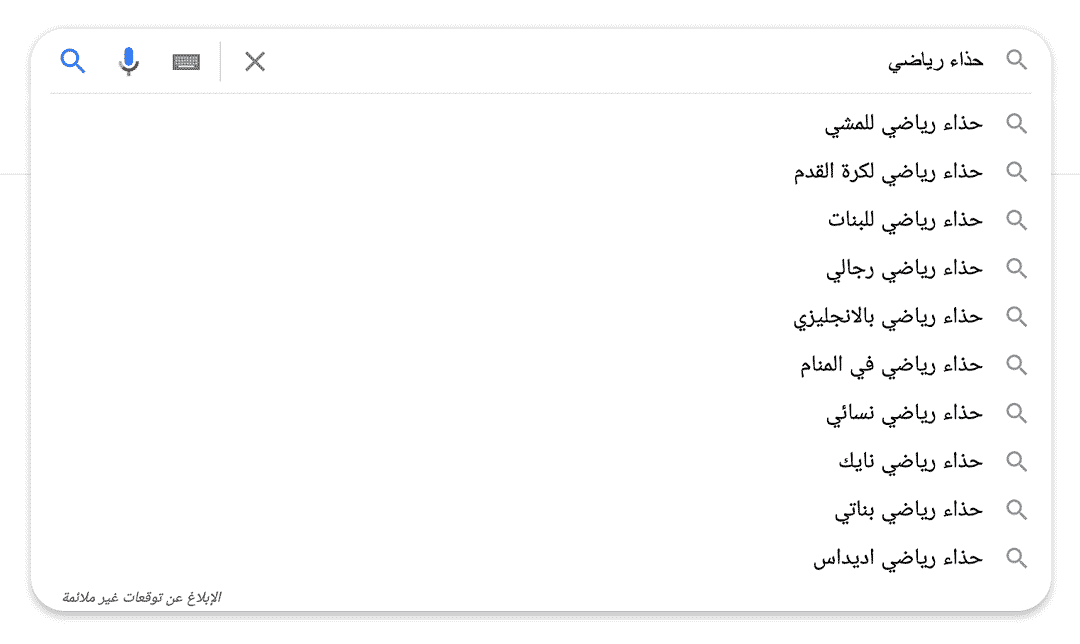
Task: Activate voice search via the microphone icon
Action: (x=128, y=61)
